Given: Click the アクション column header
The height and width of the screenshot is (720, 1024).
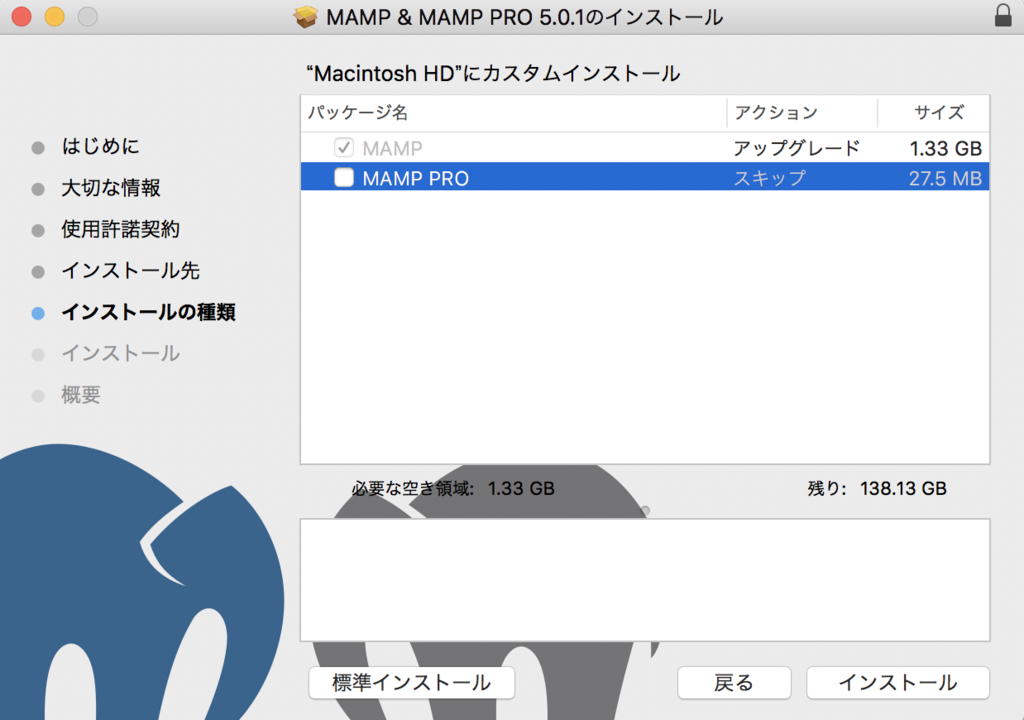Looking at the screenshot, I should click(776, 112).
